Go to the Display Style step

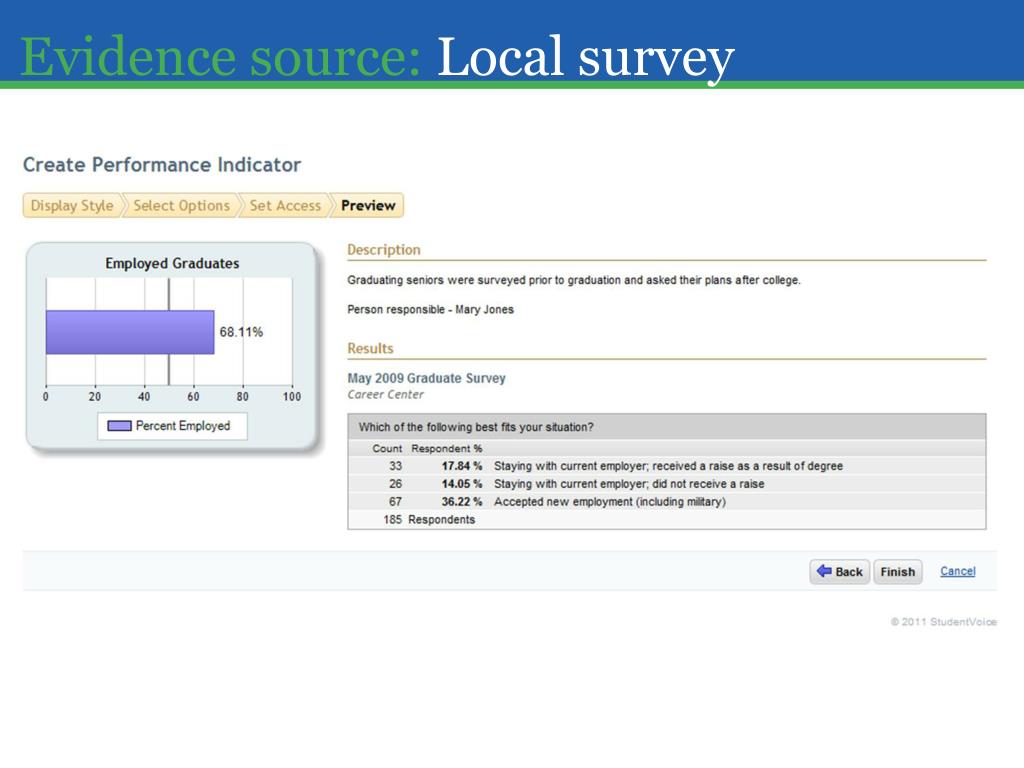coord(72,205)
